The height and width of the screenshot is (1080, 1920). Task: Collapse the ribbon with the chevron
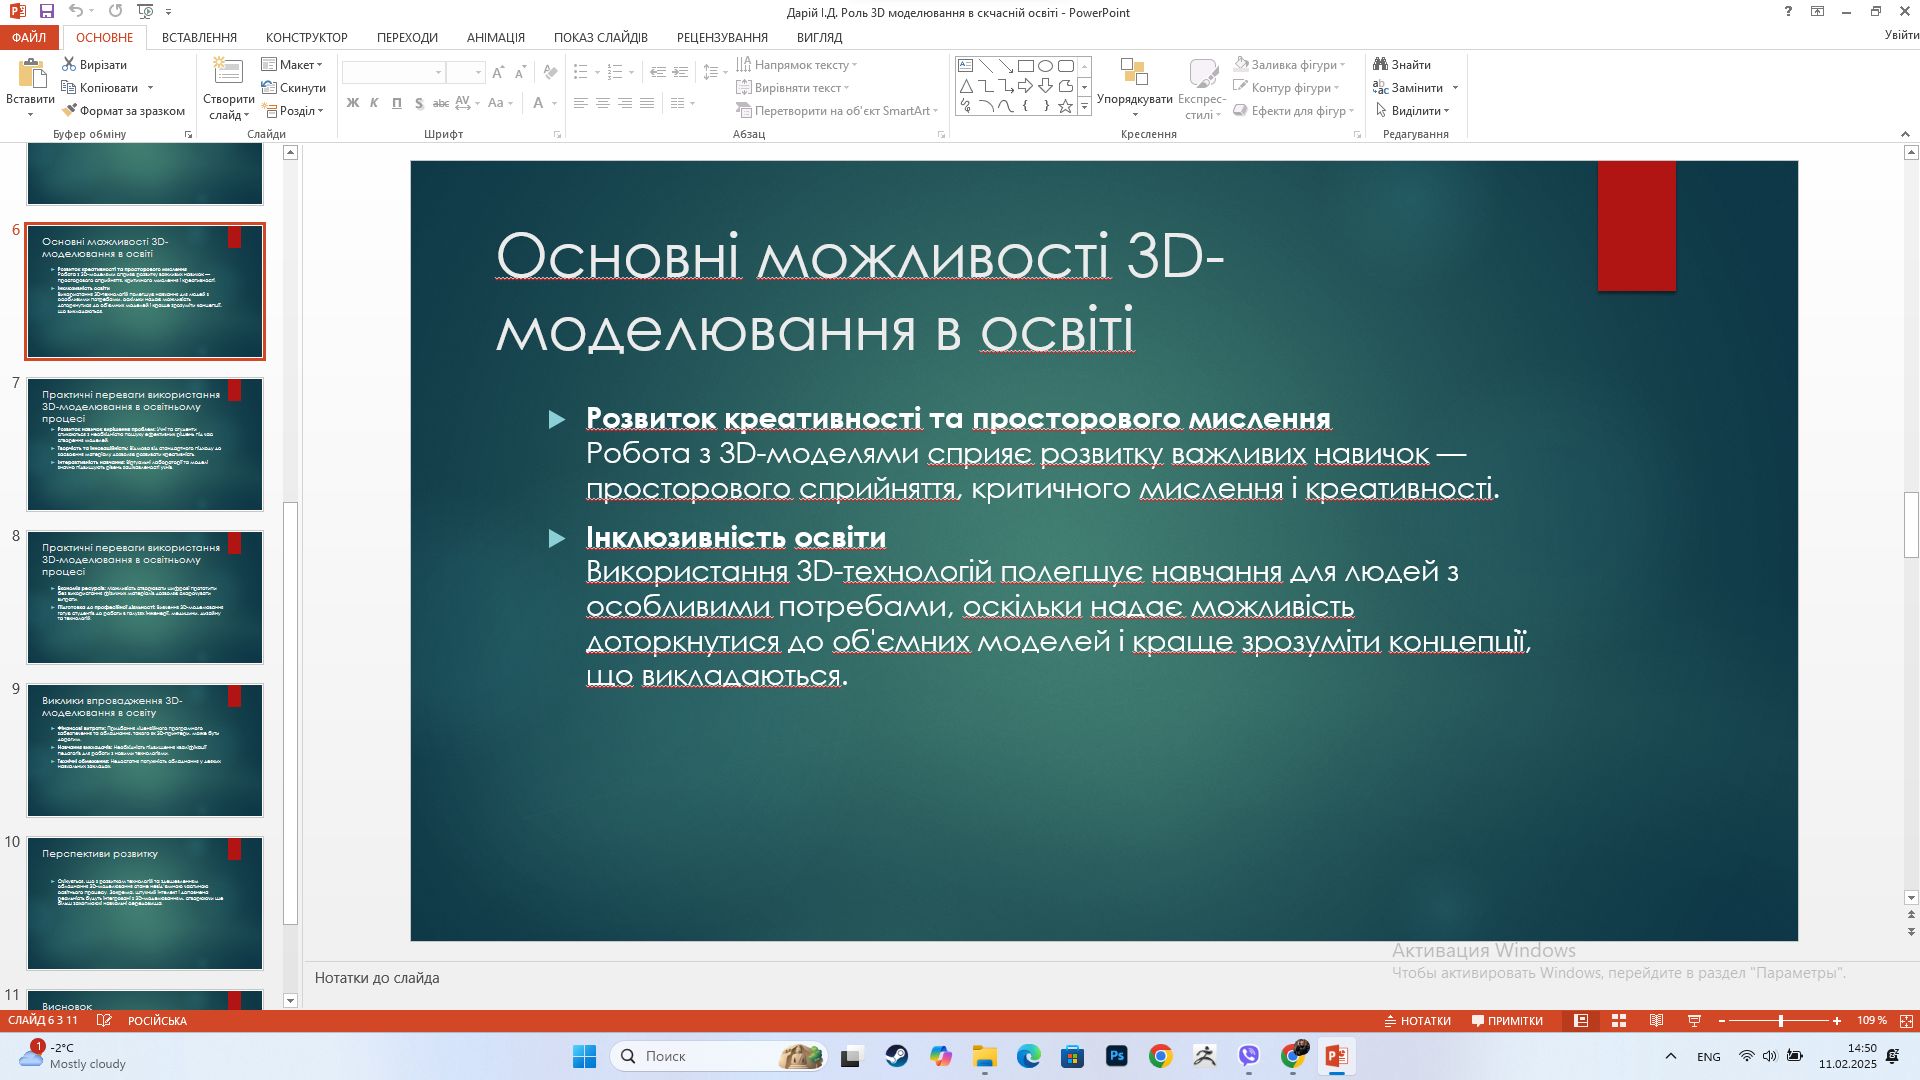click(1905, 134)
